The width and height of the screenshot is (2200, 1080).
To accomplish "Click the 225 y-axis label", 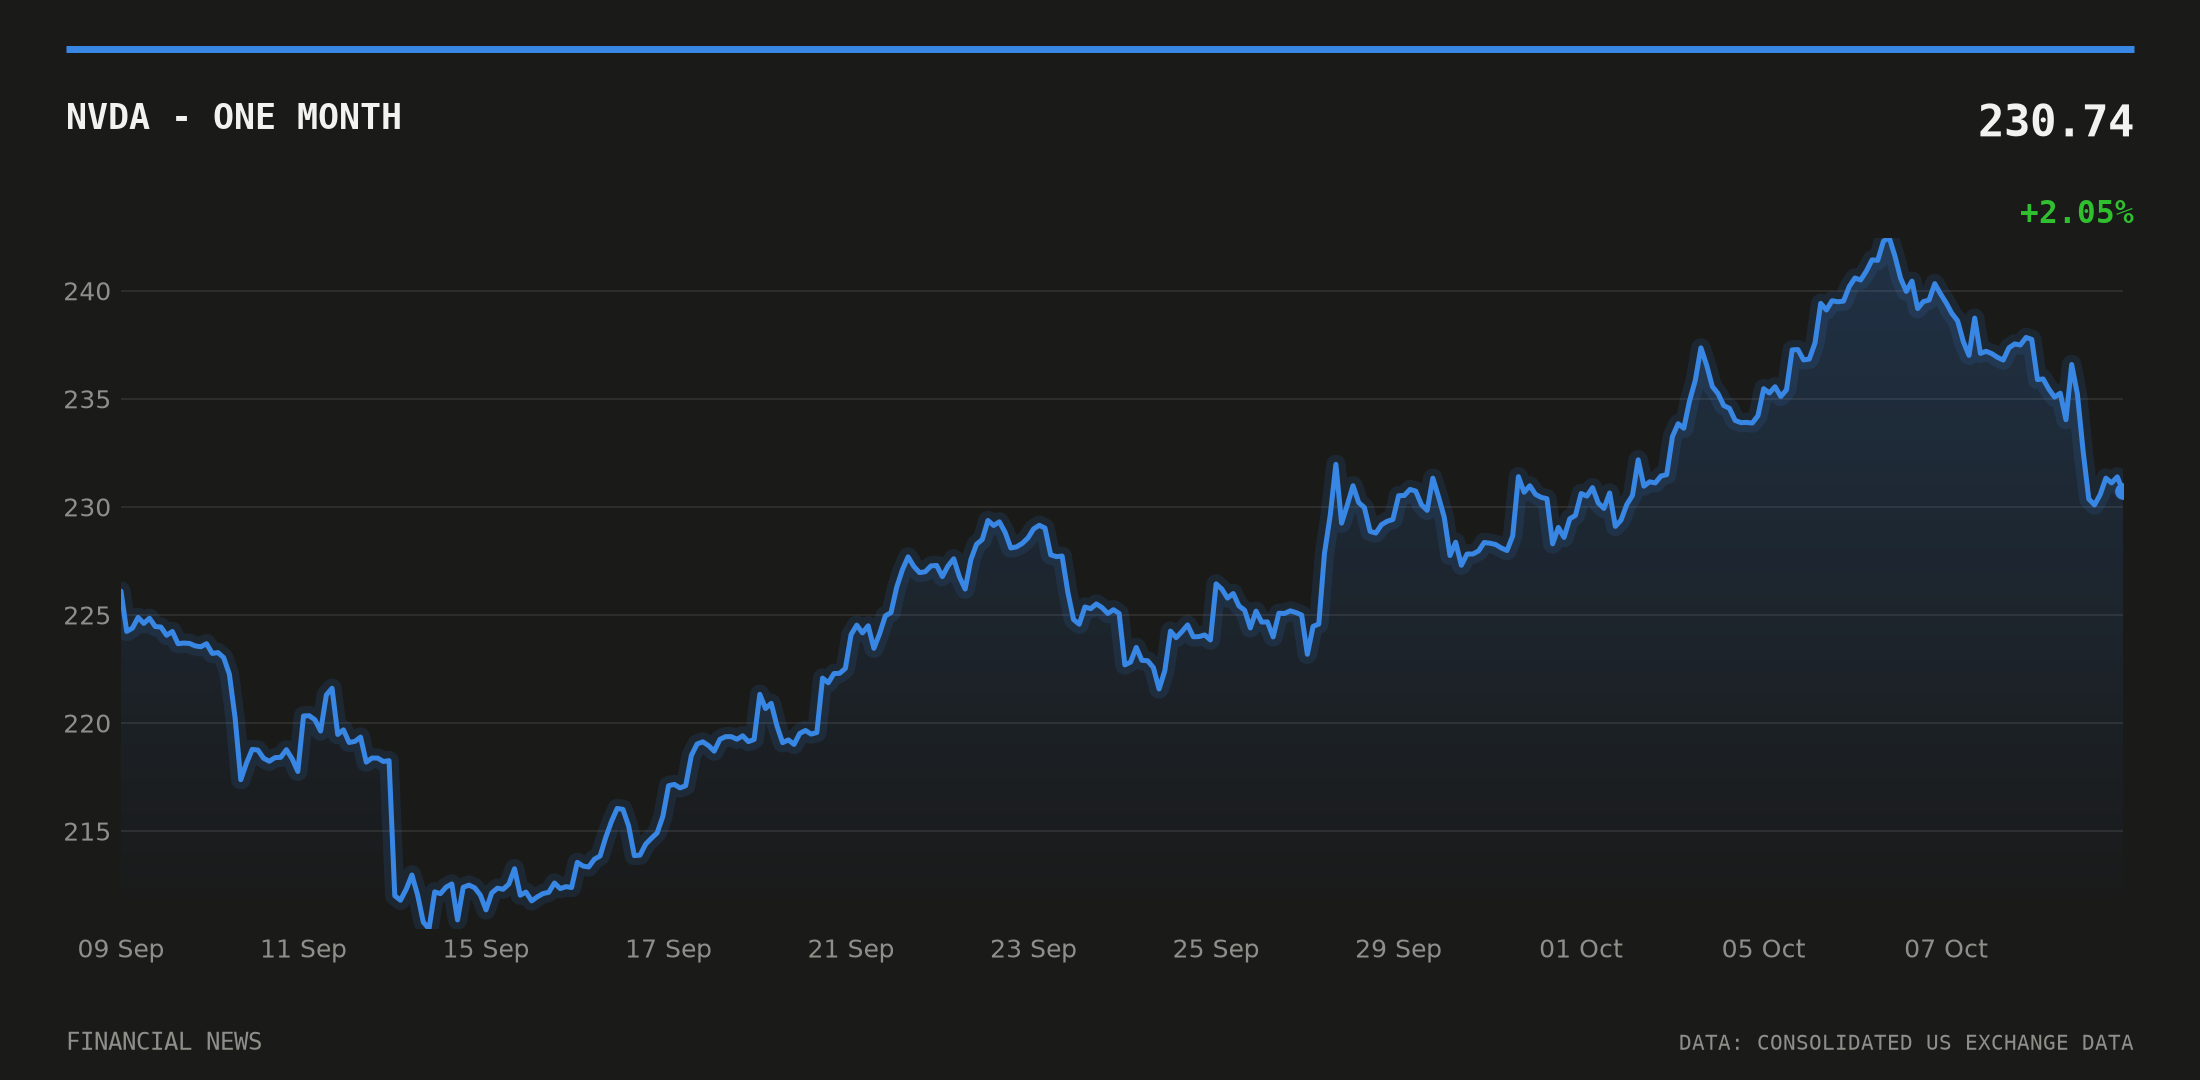I will pos(87,616).
